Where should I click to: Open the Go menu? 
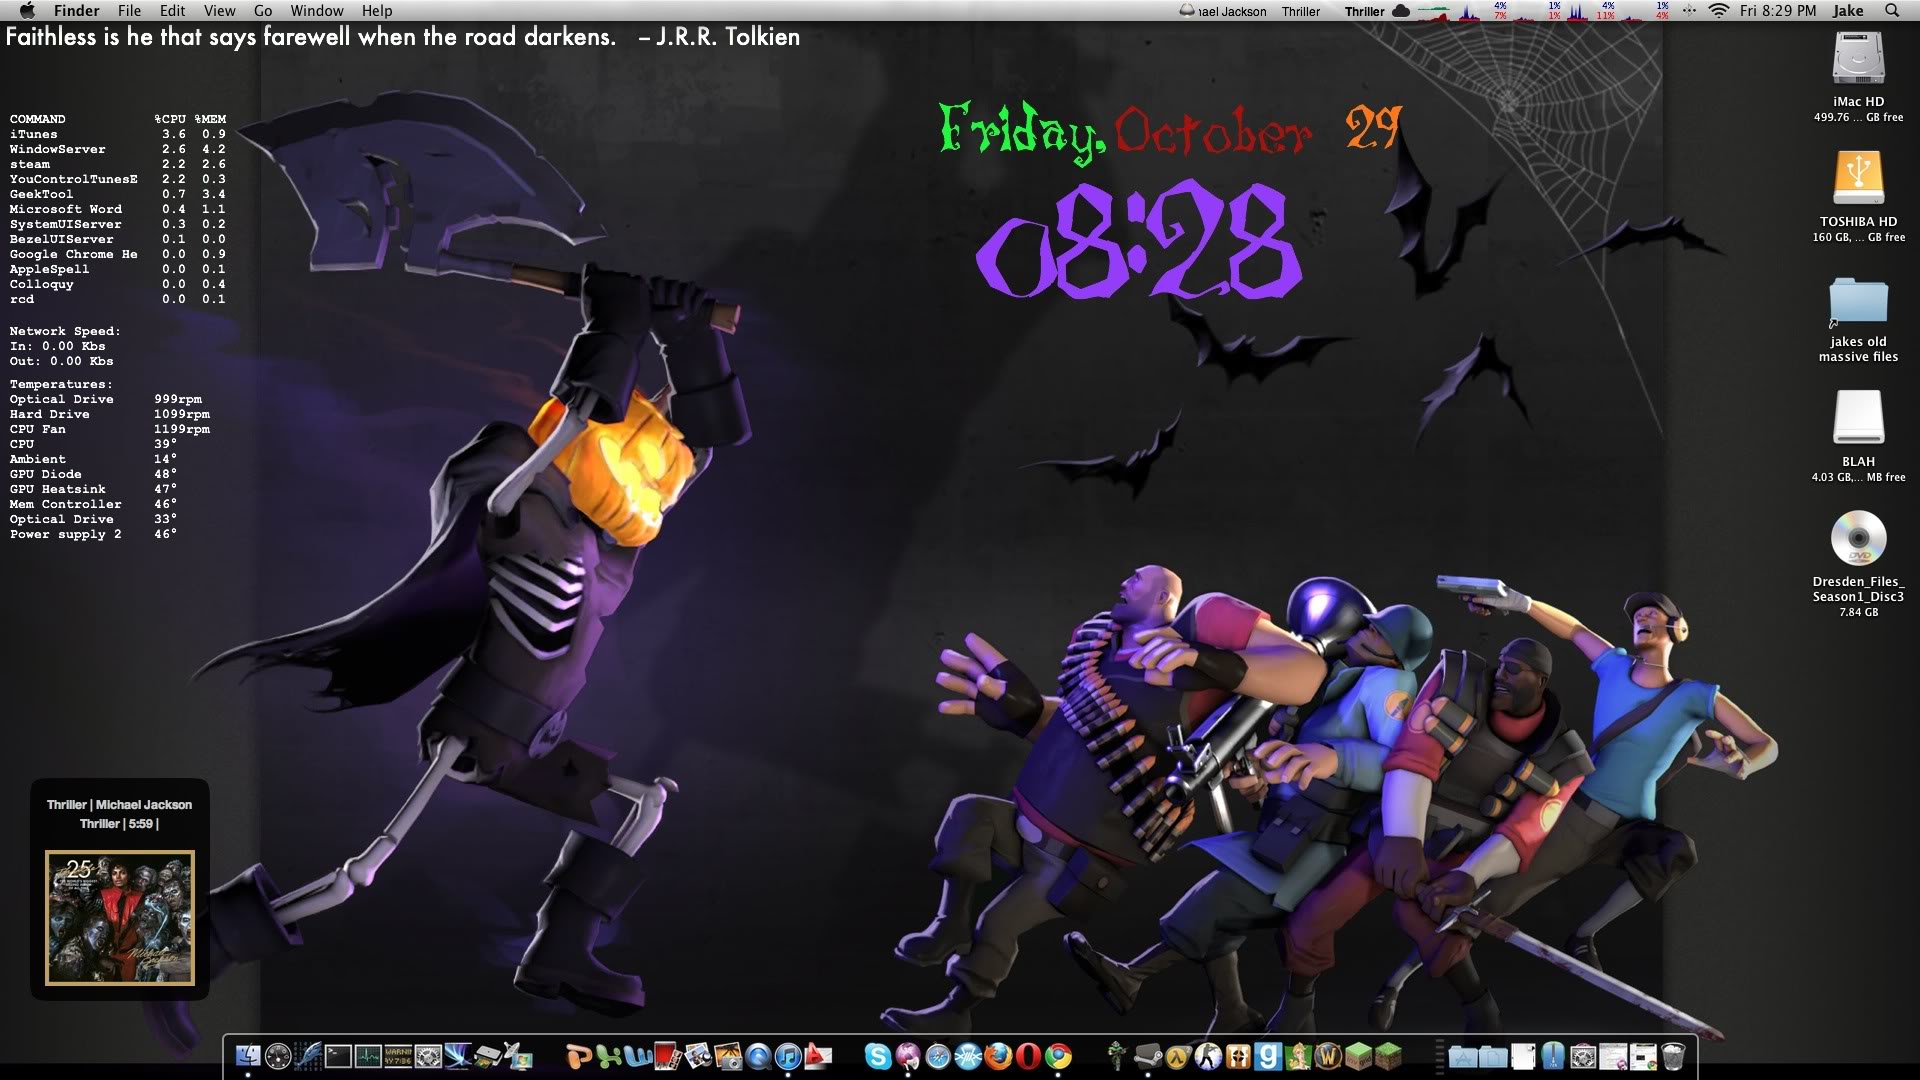coord(263,11)
